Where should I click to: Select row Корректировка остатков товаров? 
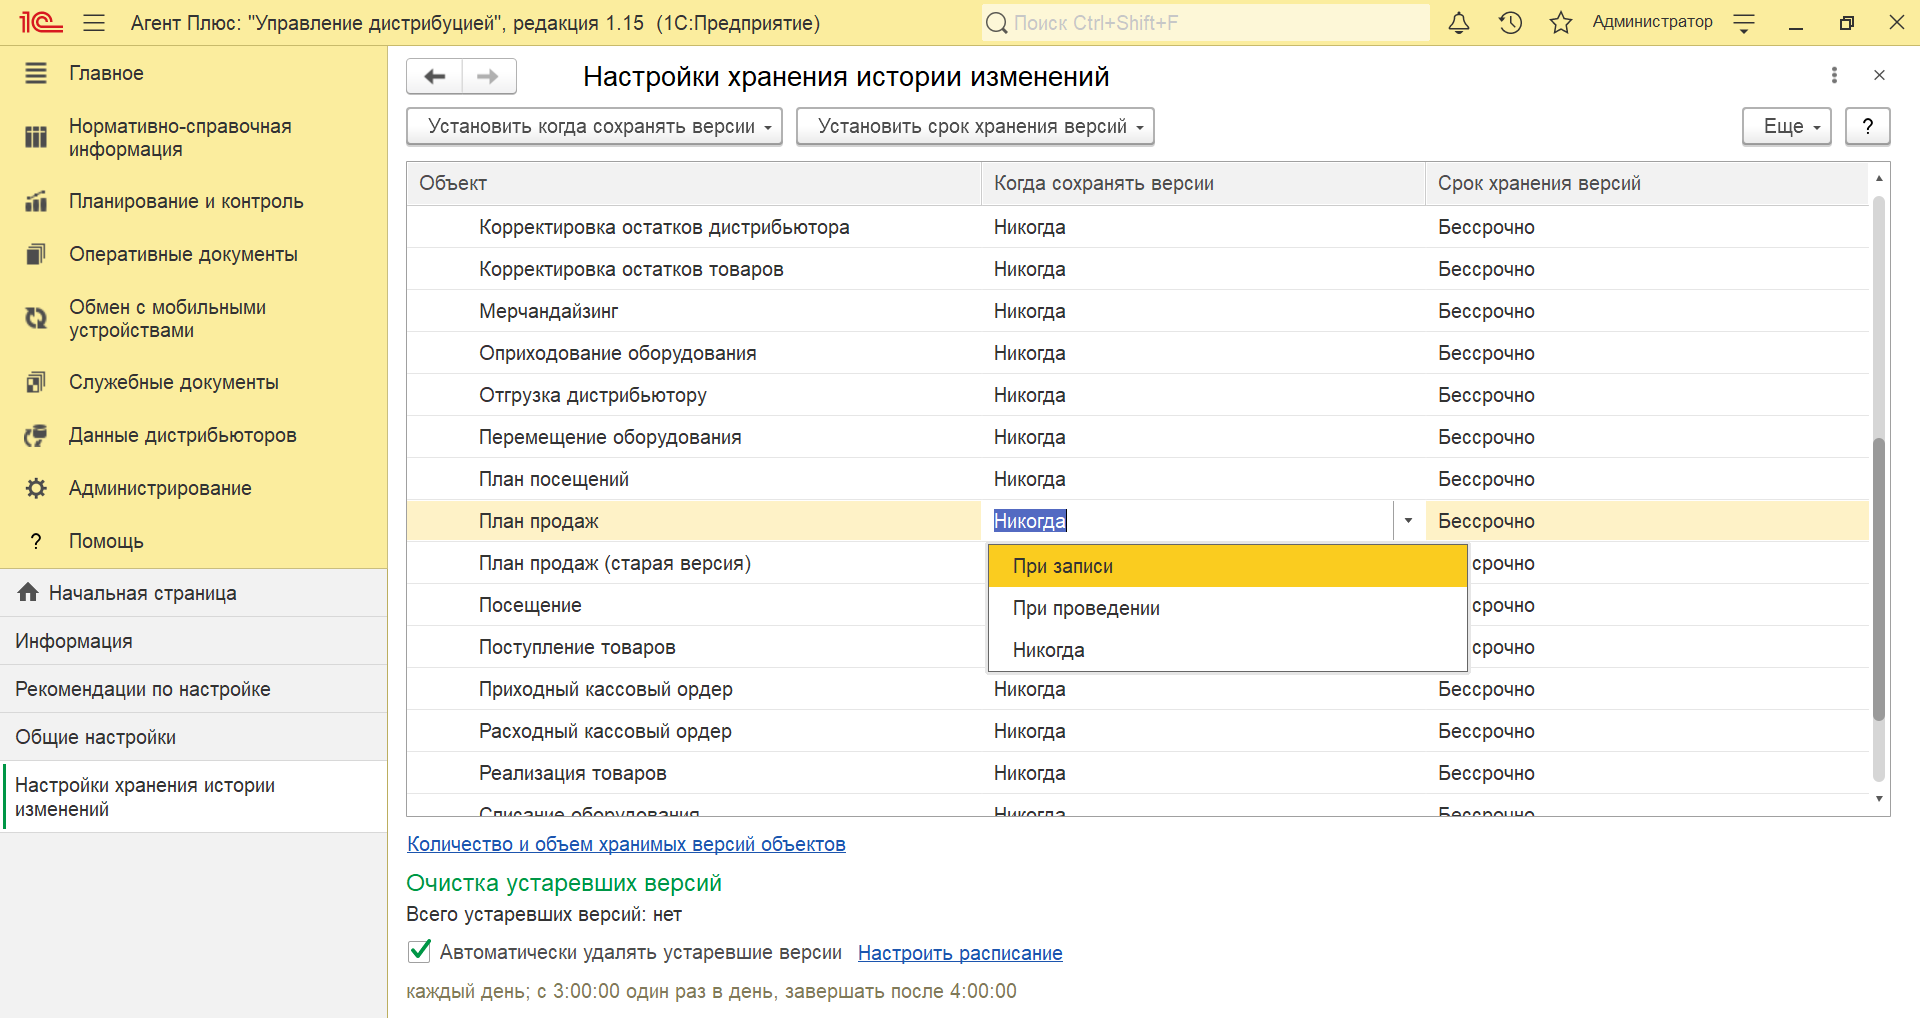coord(1138,269)
